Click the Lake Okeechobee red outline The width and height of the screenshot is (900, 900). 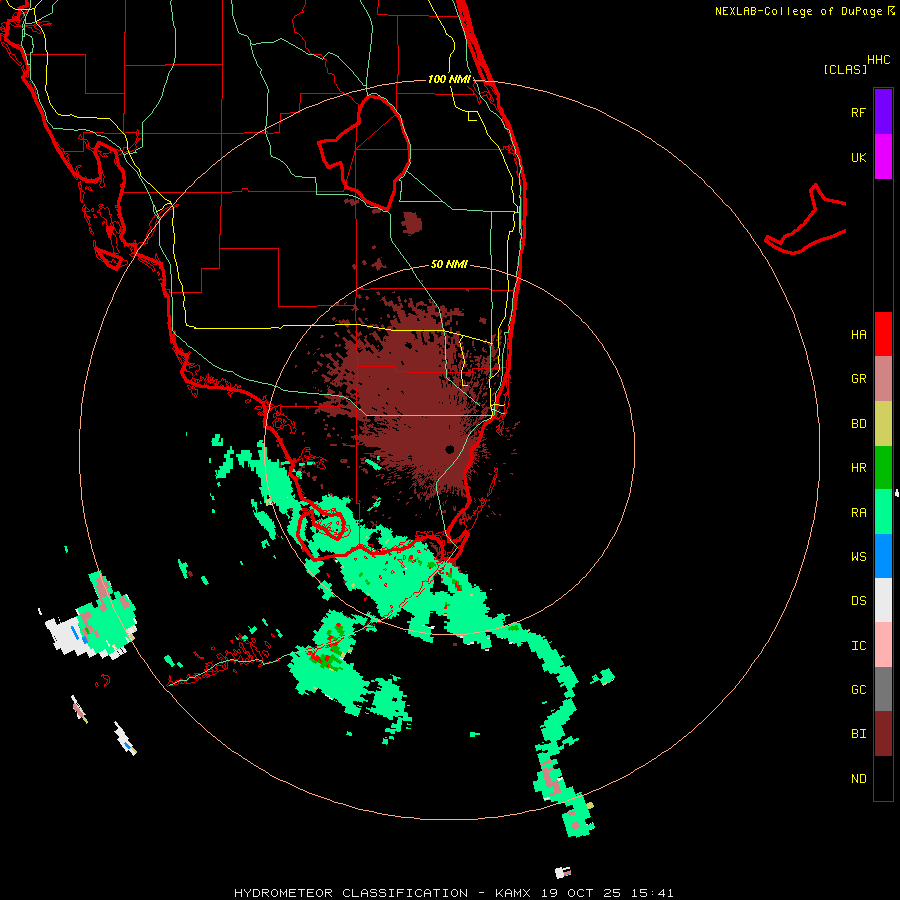click(x=365, y=152)
